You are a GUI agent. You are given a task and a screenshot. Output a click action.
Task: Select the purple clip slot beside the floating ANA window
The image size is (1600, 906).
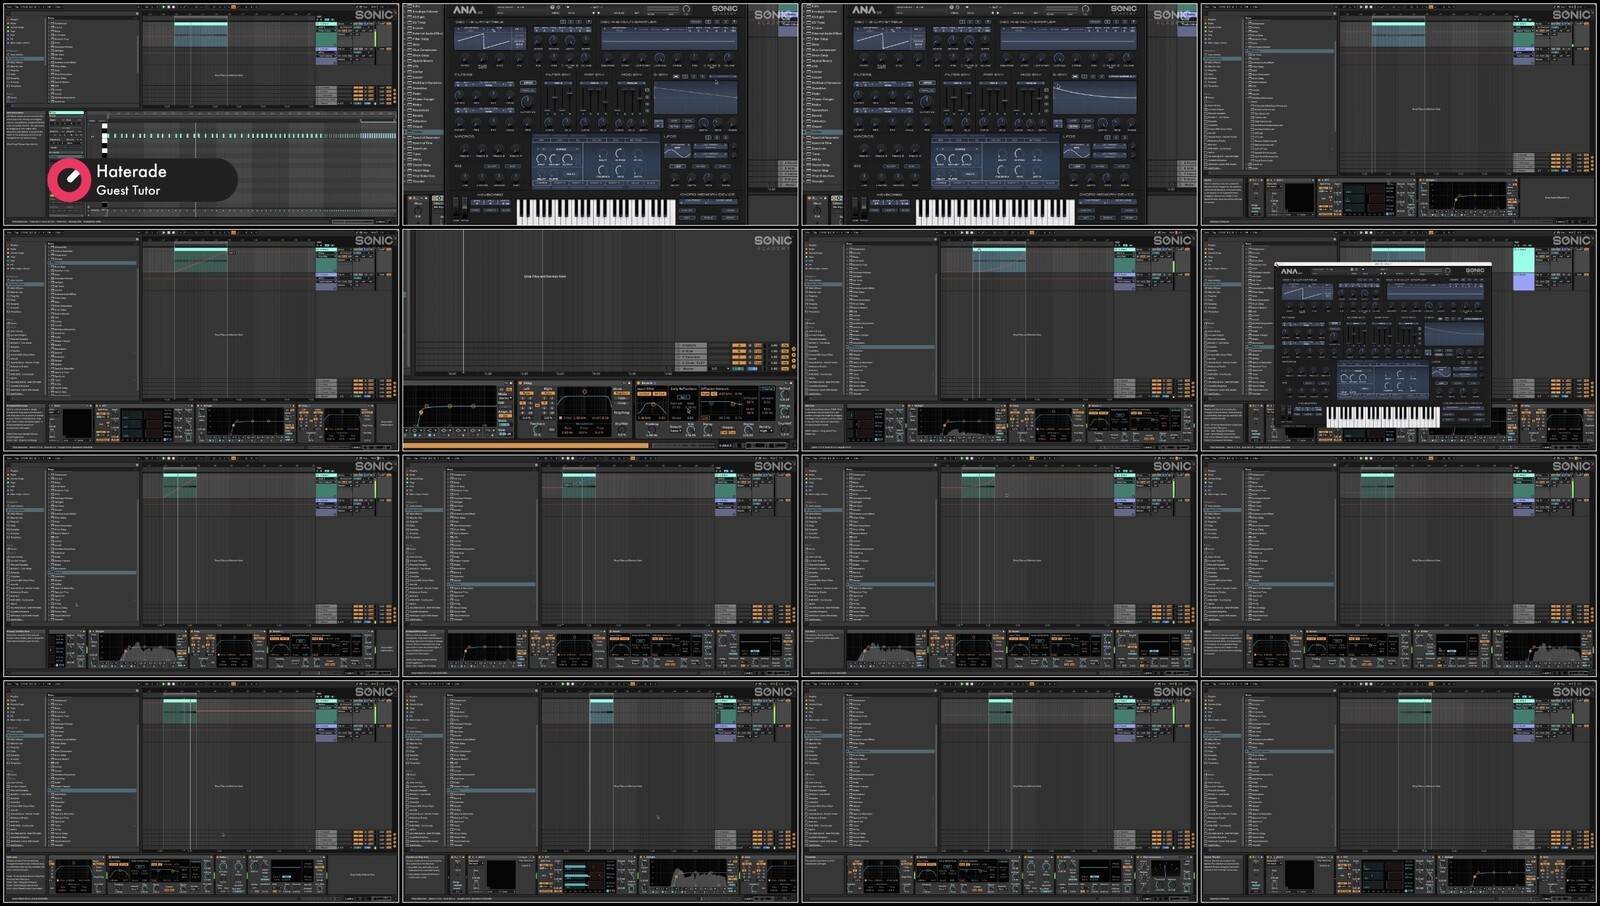click(1523, 283)
